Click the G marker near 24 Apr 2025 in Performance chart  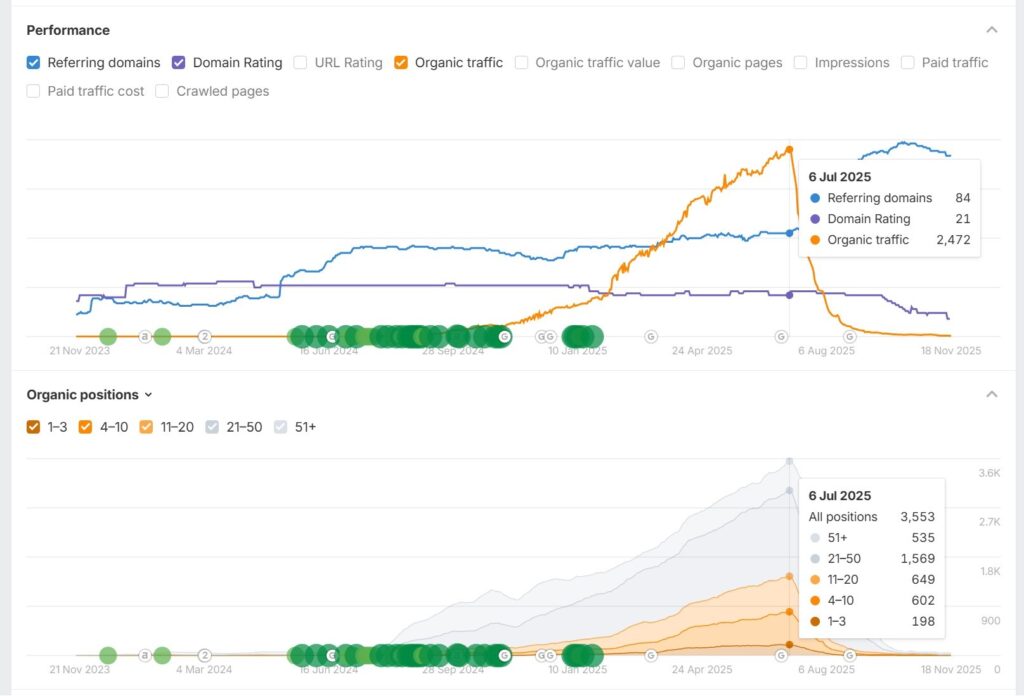(651, 337)
